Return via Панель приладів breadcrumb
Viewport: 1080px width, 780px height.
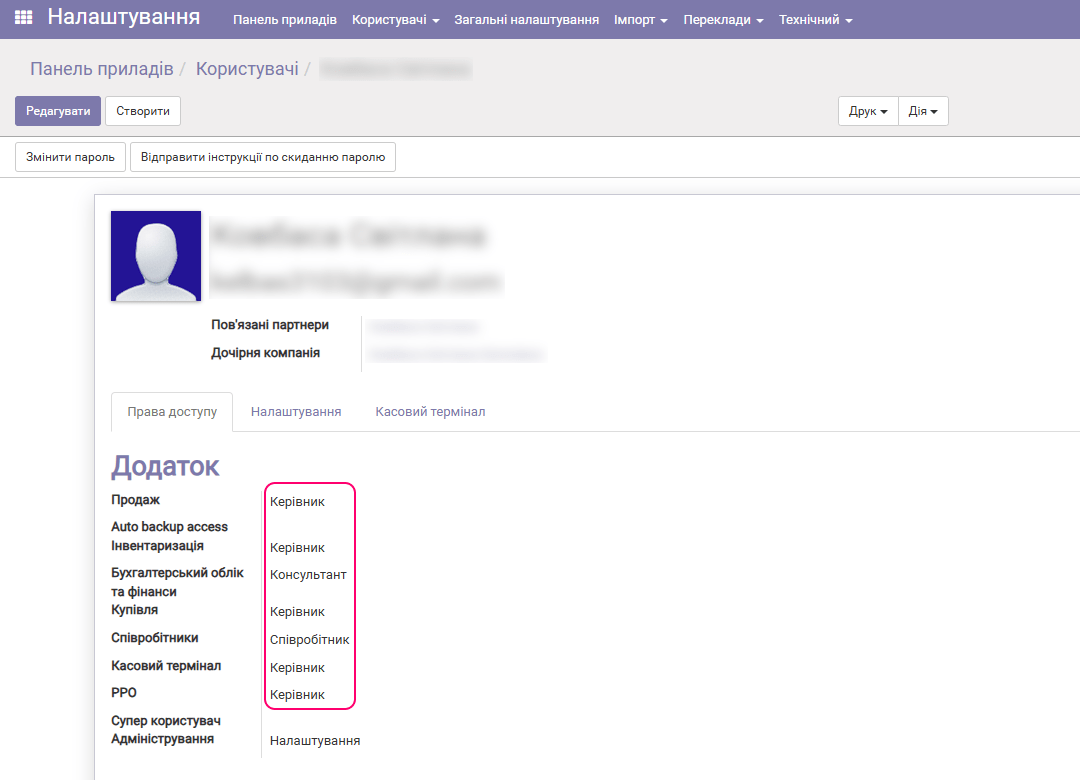pos(101,68)
